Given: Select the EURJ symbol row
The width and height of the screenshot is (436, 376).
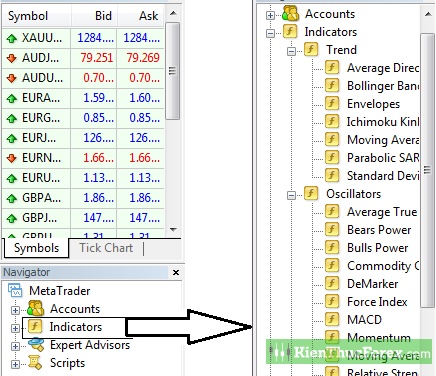Looking at the screenshot, I should click(x=83, y=138).
